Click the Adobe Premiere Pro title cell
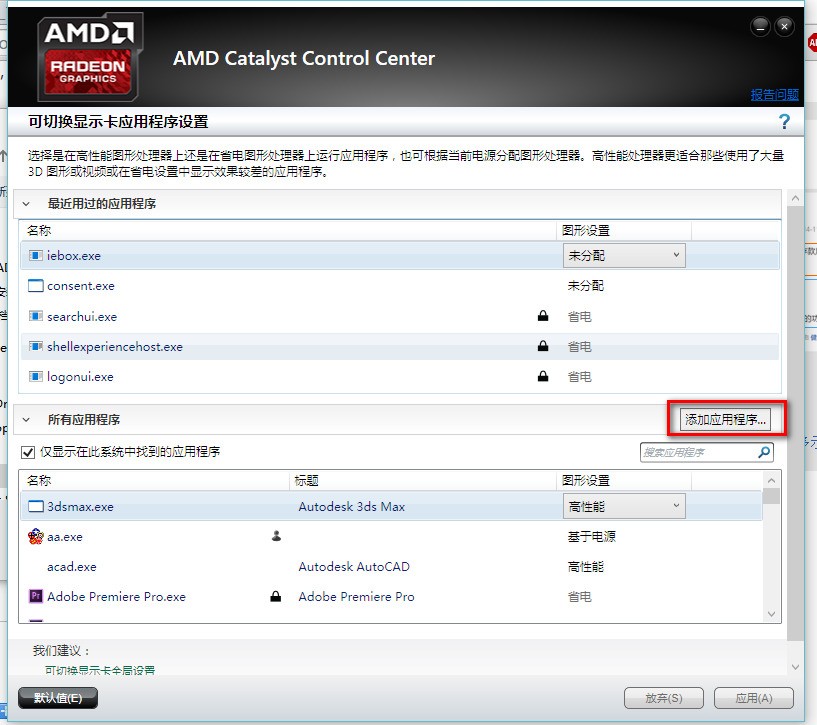This screenshot has width=817, height=725. (x=356, y=596)
